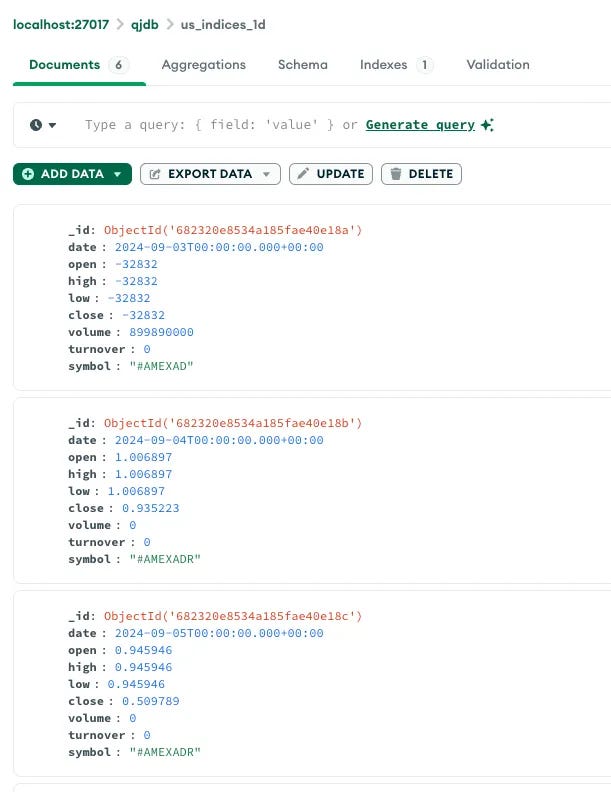Switch to the Validation tab

[498, 65]
